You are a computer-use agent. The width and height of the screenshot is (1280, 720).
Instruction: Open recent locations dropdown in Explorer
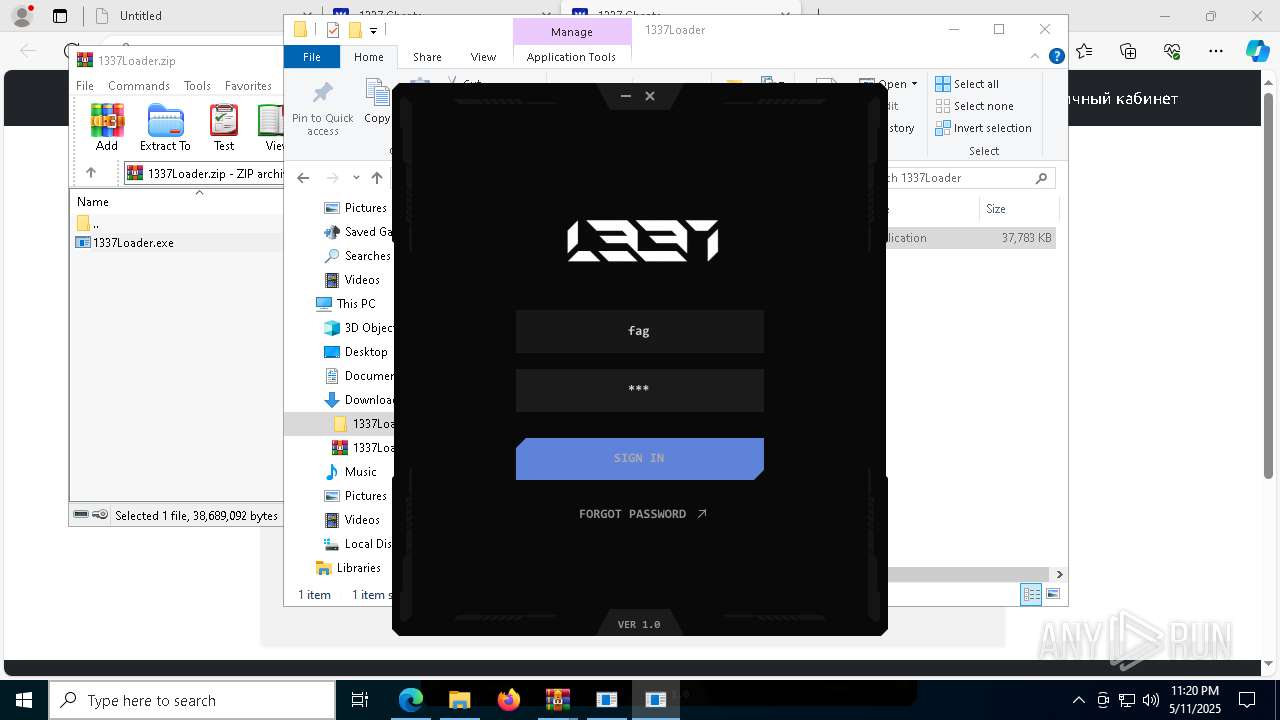click(x=356, y=178)
